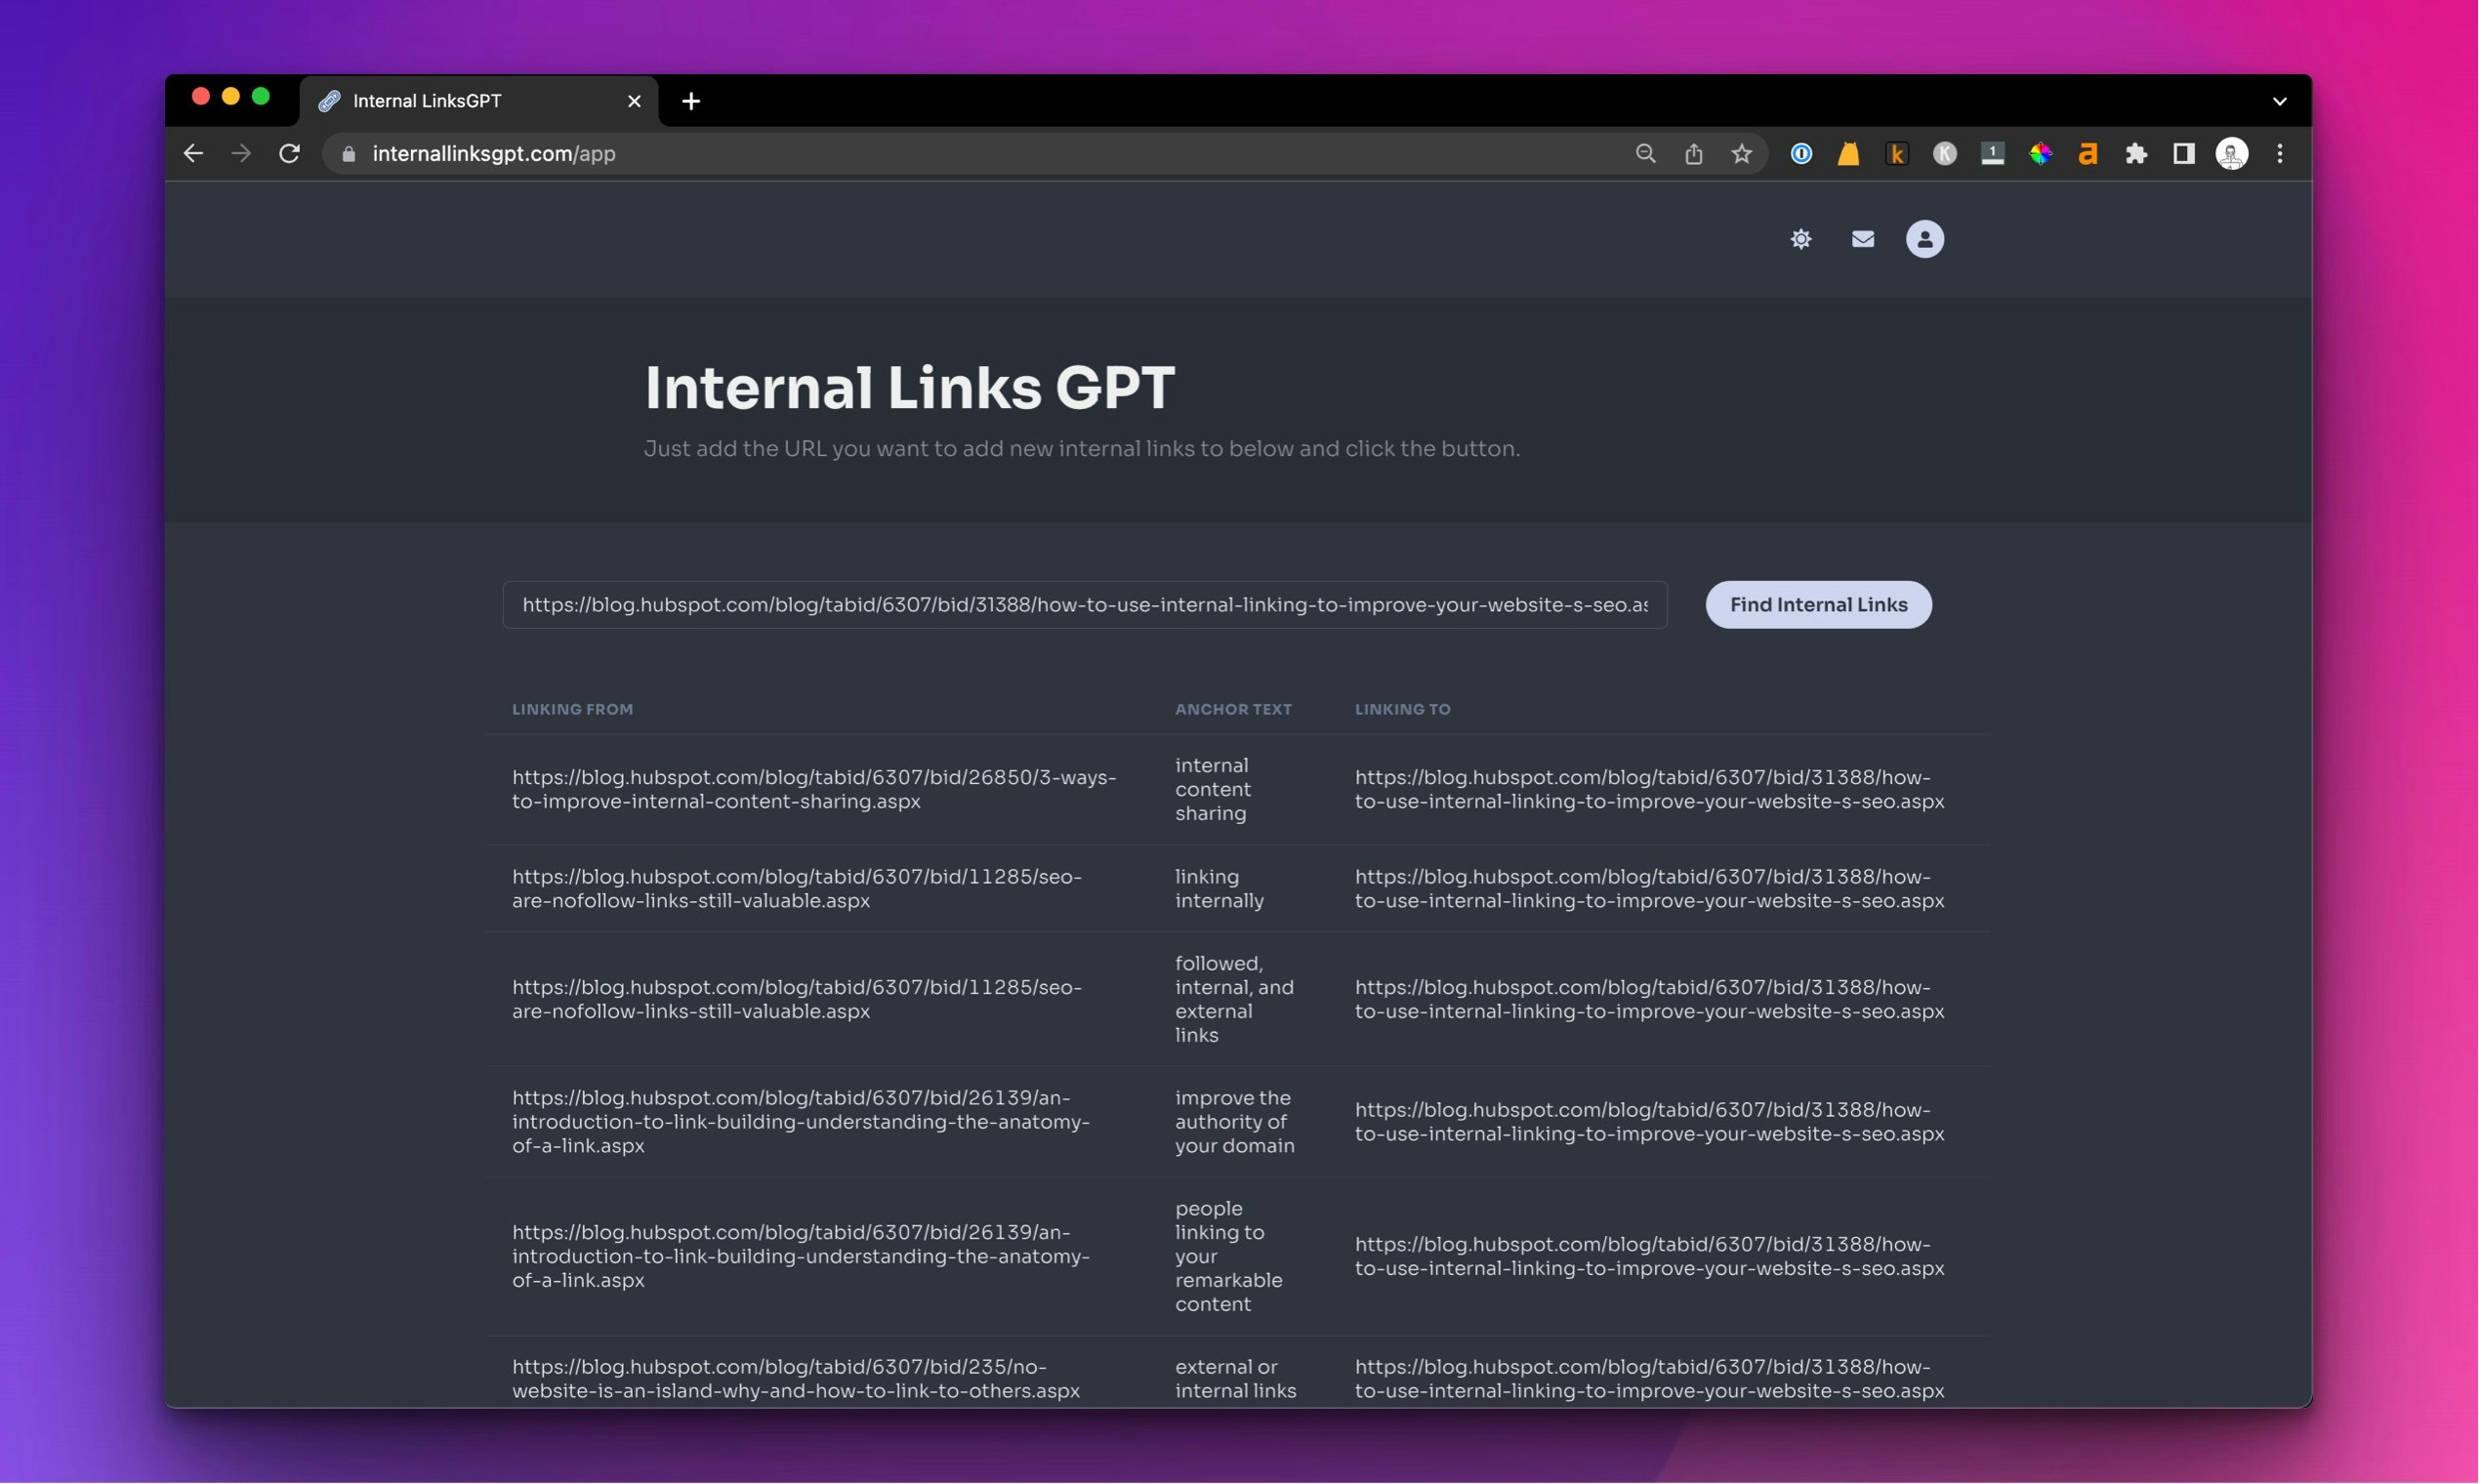Open a new browser tab
The height and width of the screenshot is (1484, 2480).
[x=691, y=101]
